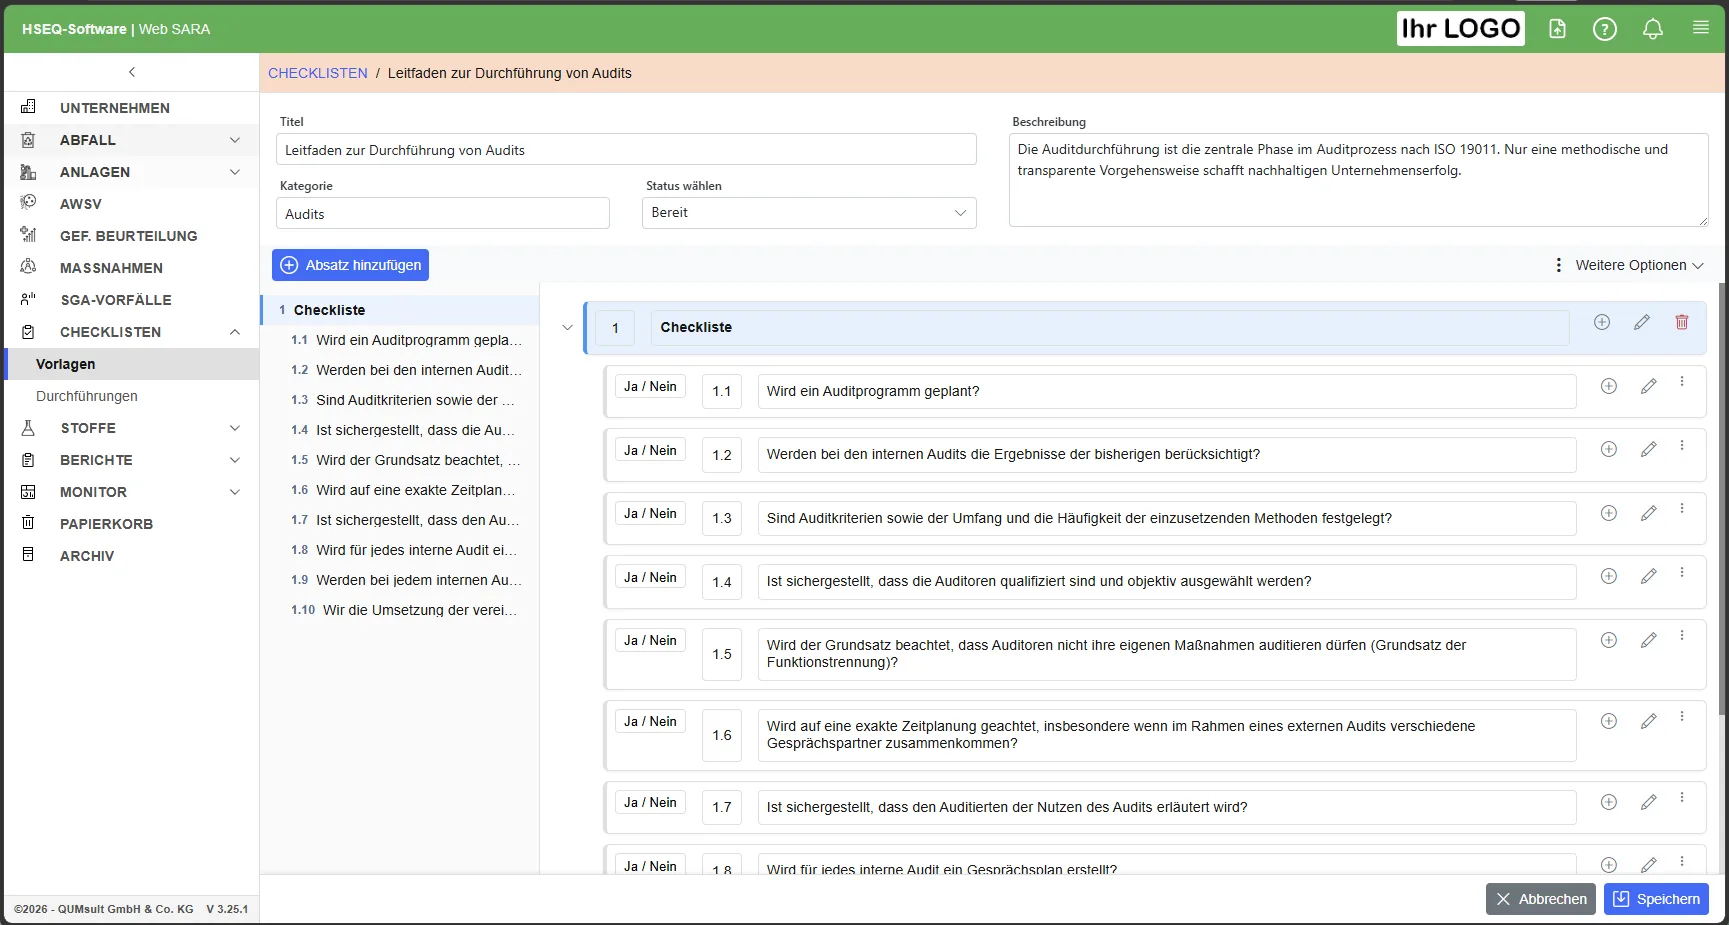Expand the ANLAGEN sidebar section
This screenshot has height=925, width=1729.
click(235, 172)
